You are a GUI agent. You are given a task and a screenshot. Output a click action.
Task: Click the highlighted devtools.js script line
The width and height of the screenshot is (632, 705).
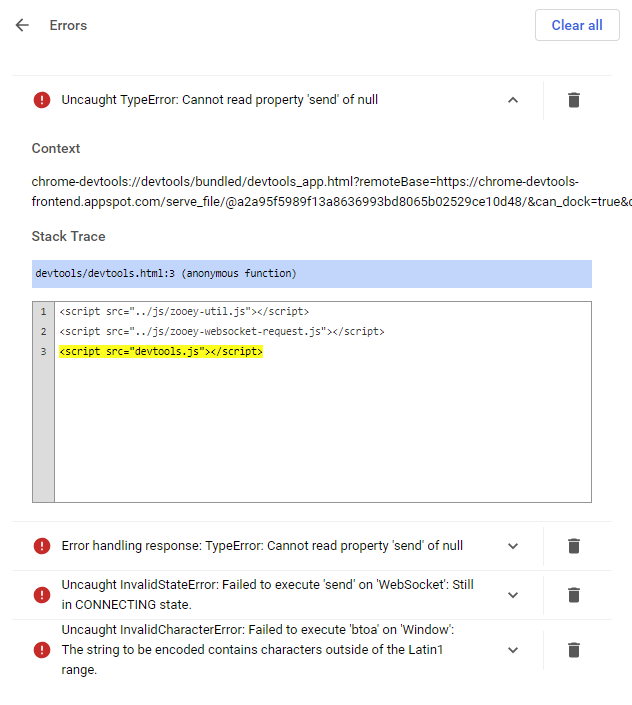161,351
